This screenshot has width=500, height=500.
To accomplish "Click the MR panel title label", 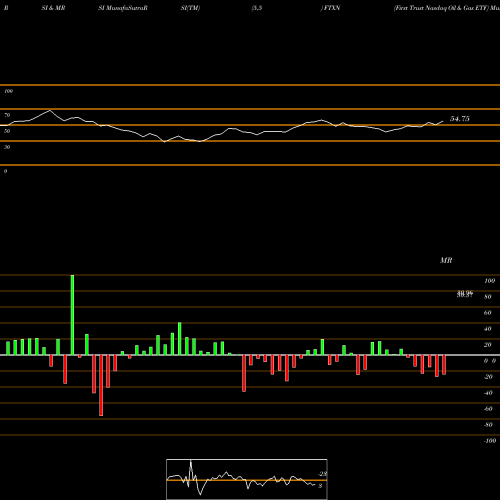I will pyautogui.click(x=446, y=260).
